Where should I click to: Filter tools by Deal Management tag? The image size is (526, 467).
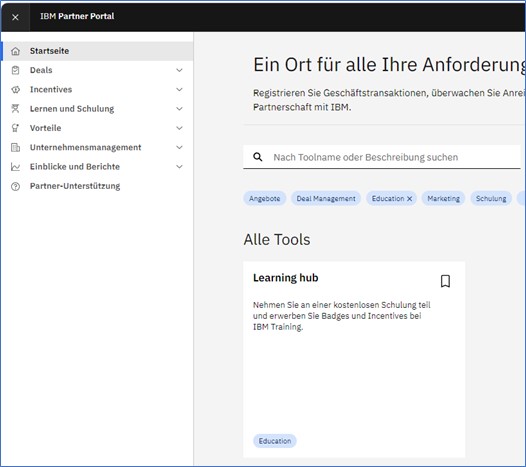point(326,199)
